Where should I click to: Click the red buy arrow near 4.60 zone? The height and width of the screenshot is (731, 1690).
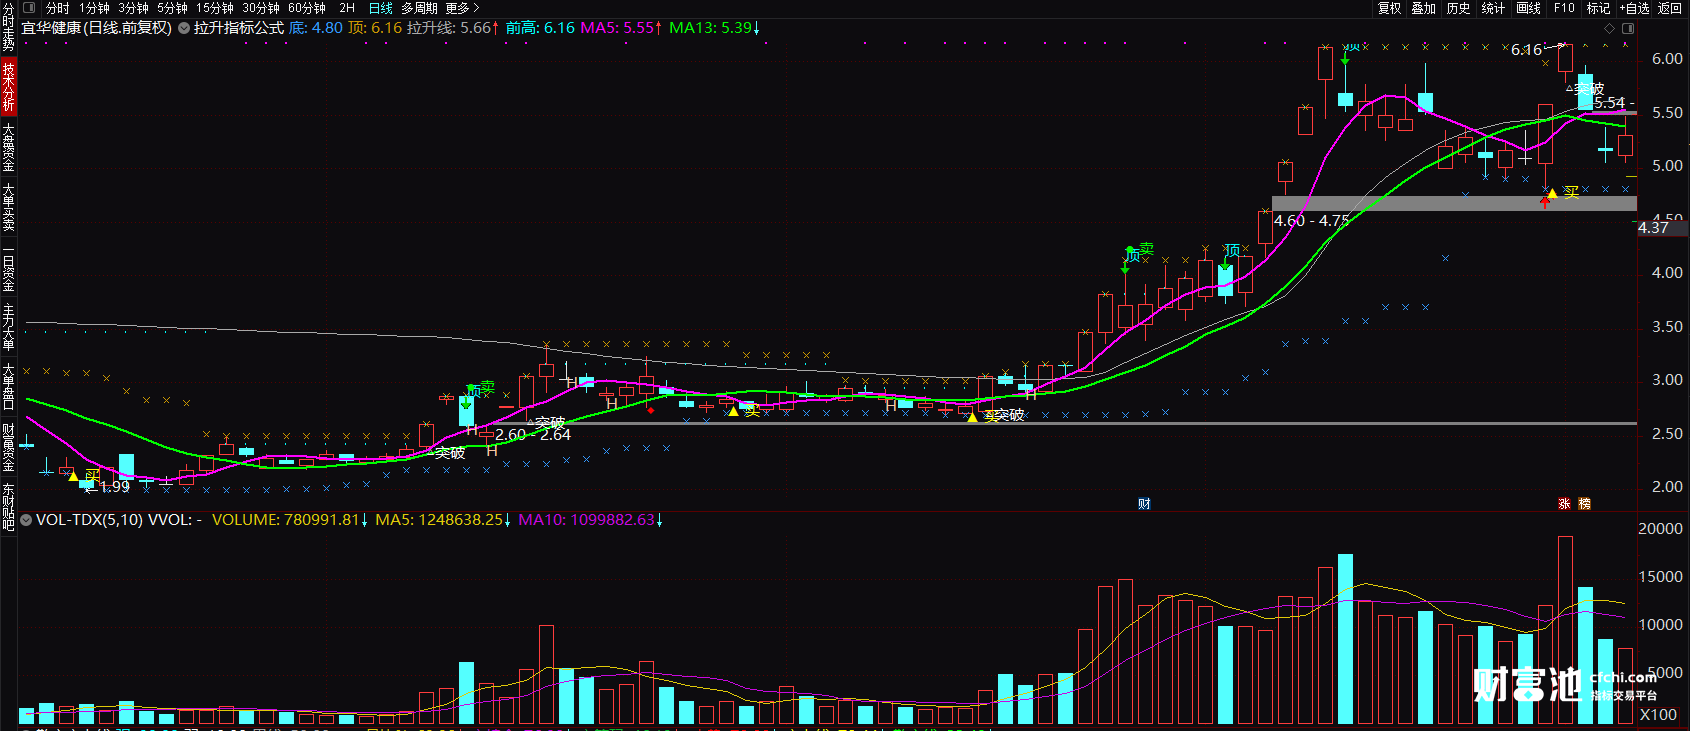point(1545,201)
